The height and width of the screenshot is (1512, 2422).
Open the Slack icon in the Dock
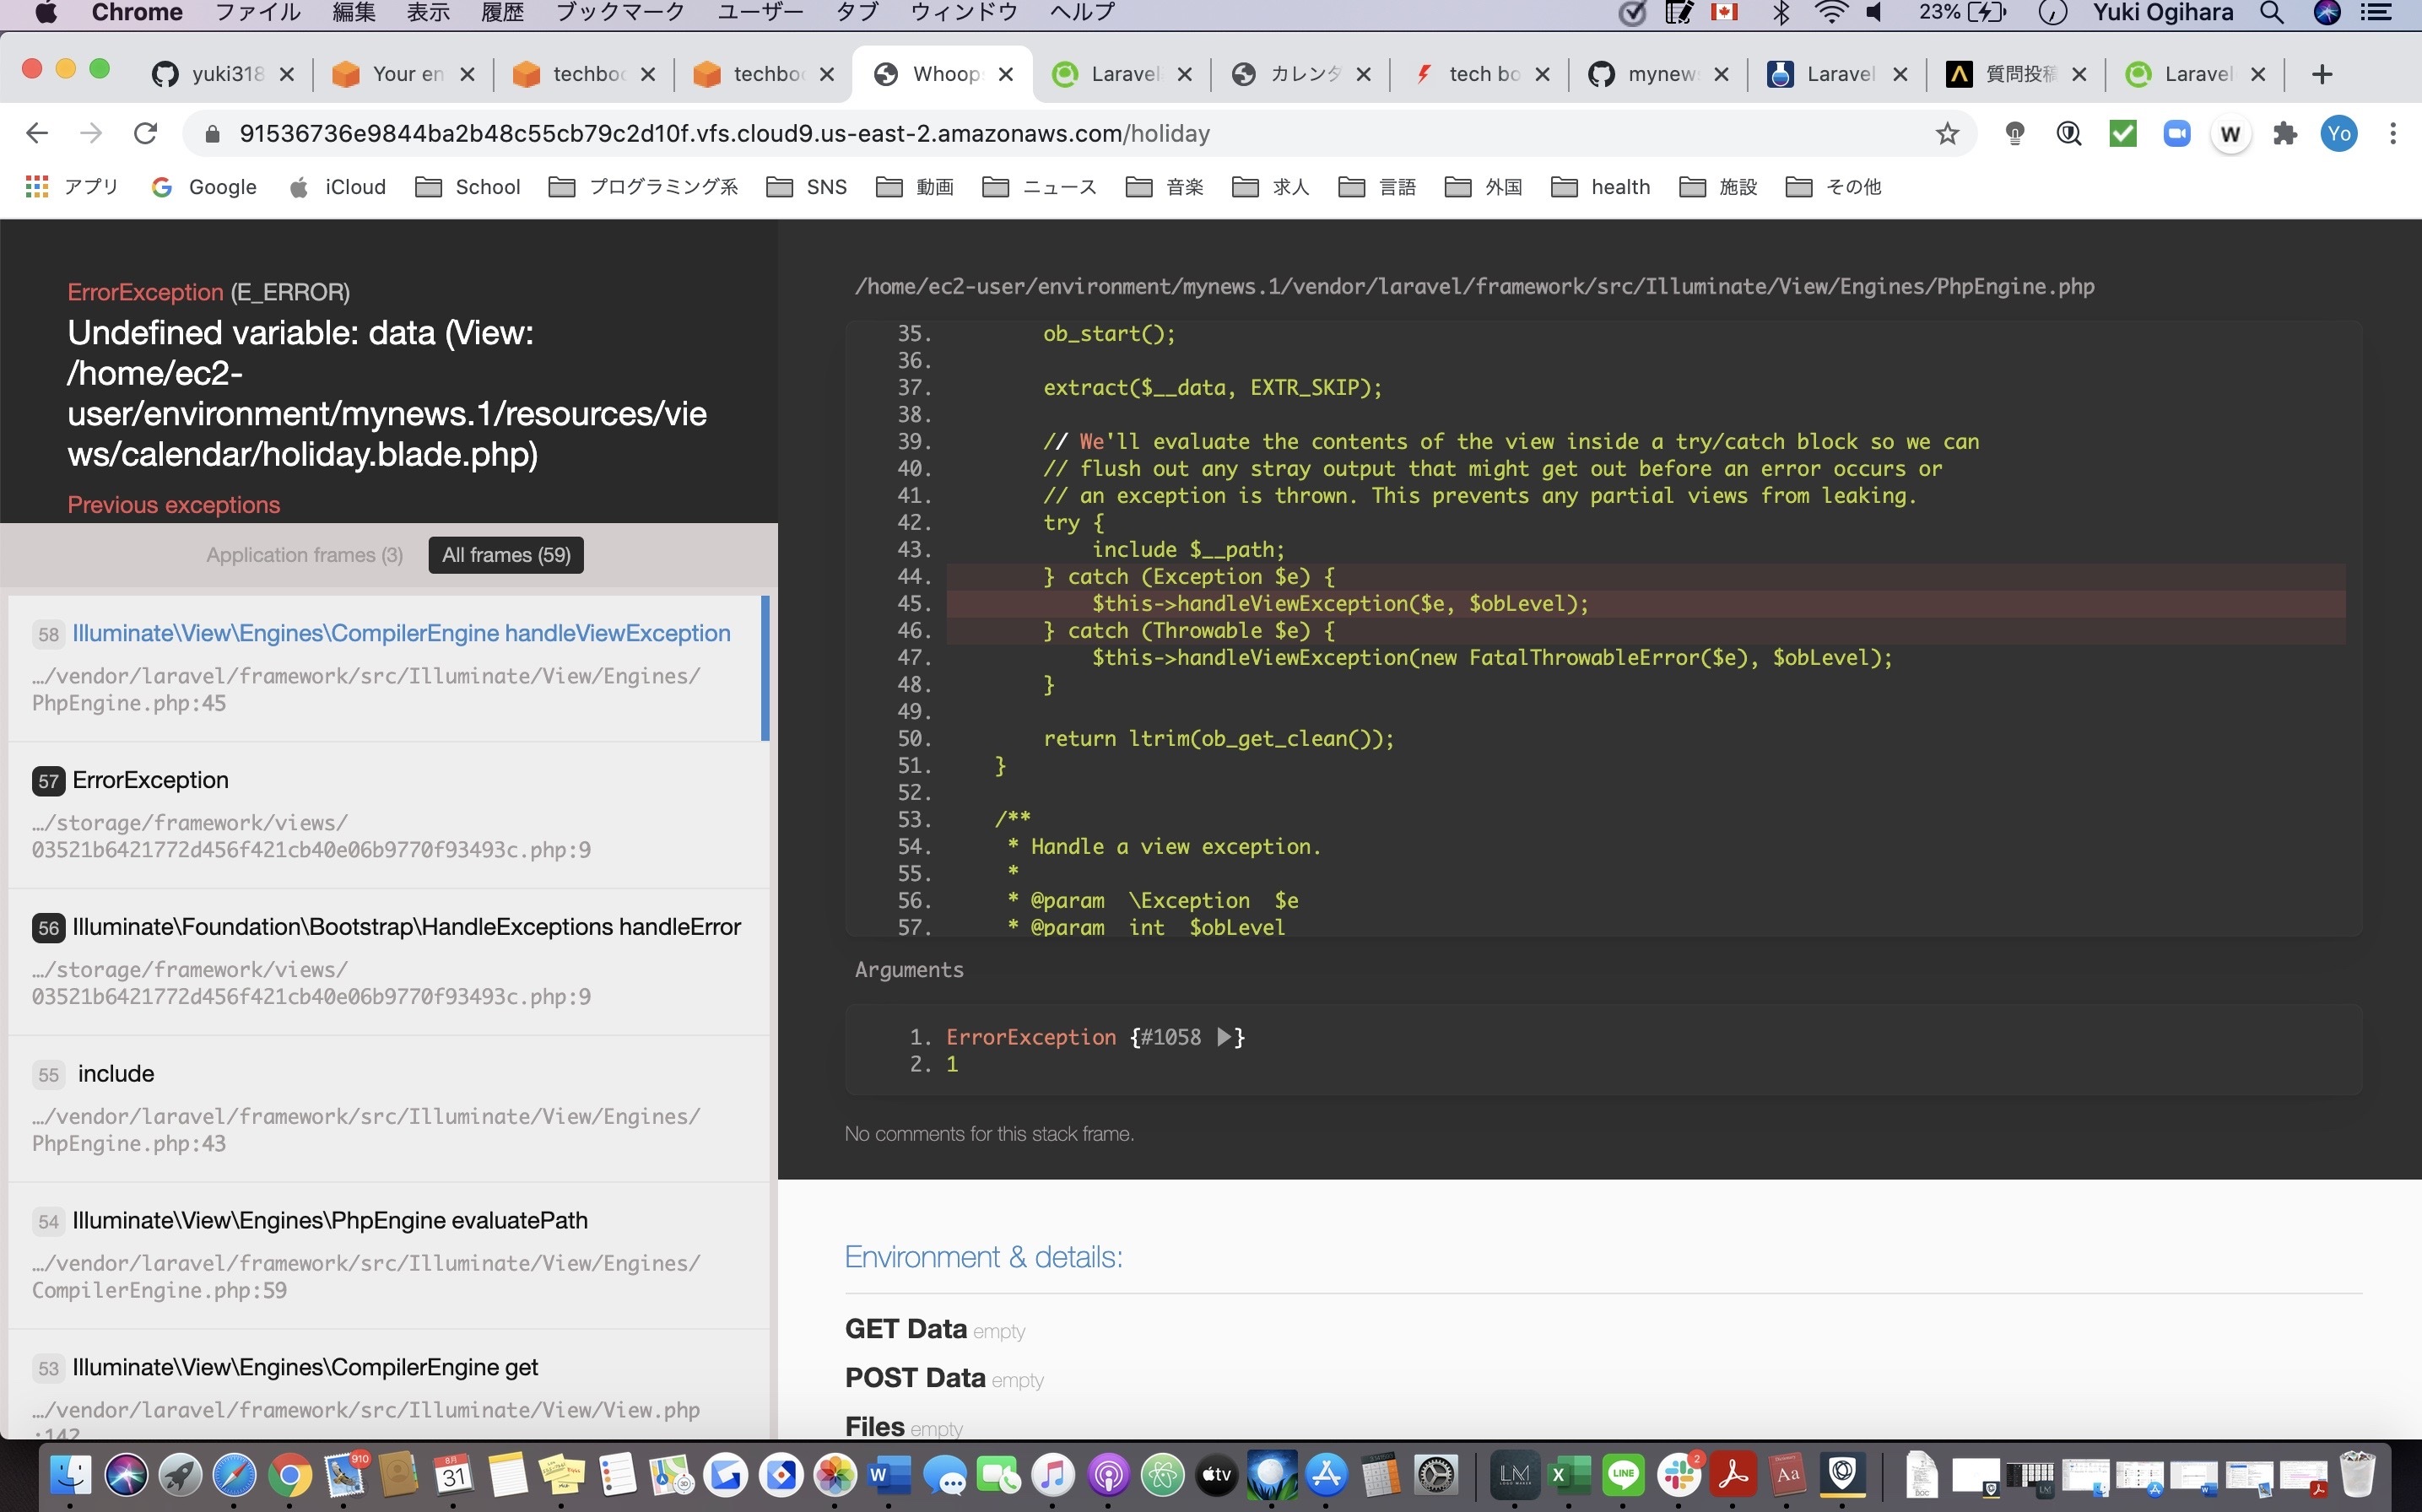coord(1679,1475)
